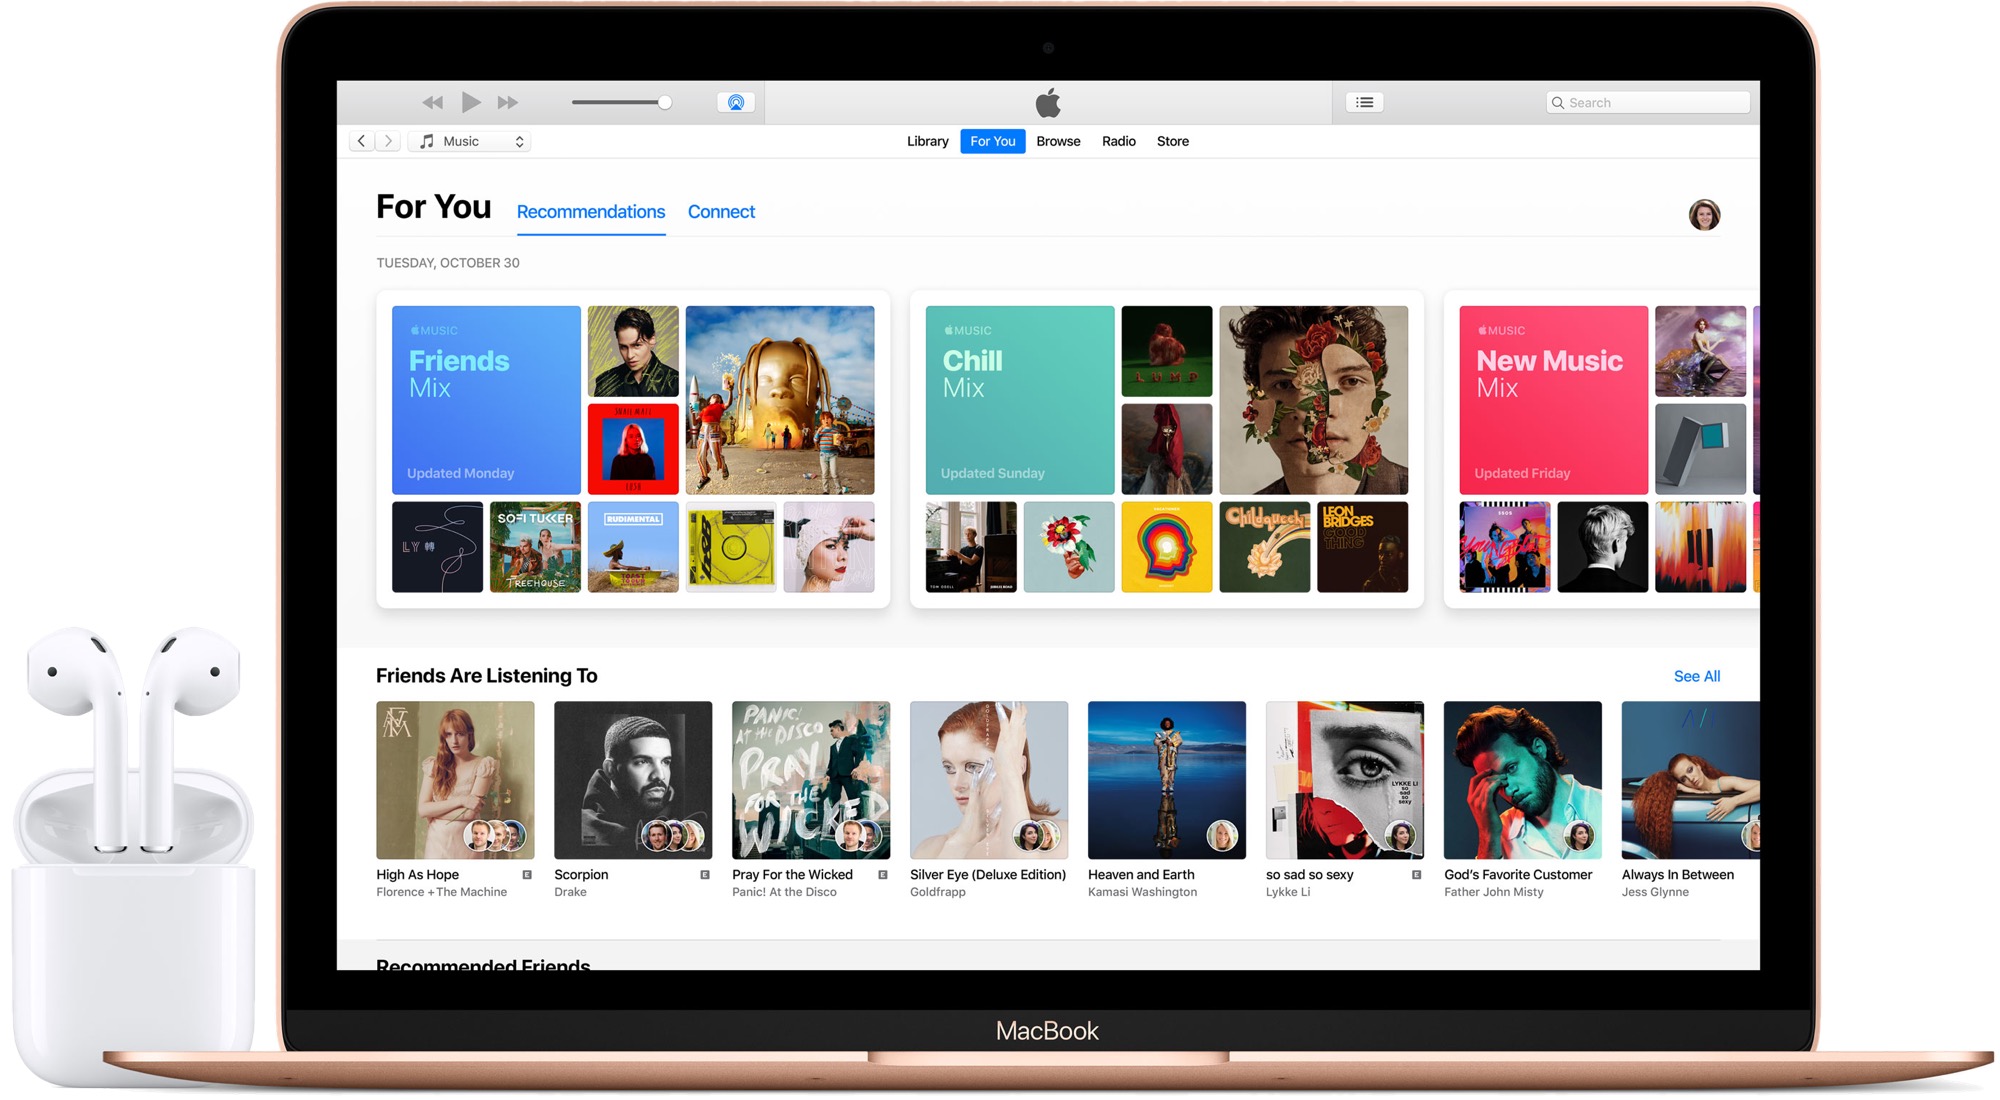Open the AirPlay output icon
The image size is (2000, 1100).
point(736,102)
